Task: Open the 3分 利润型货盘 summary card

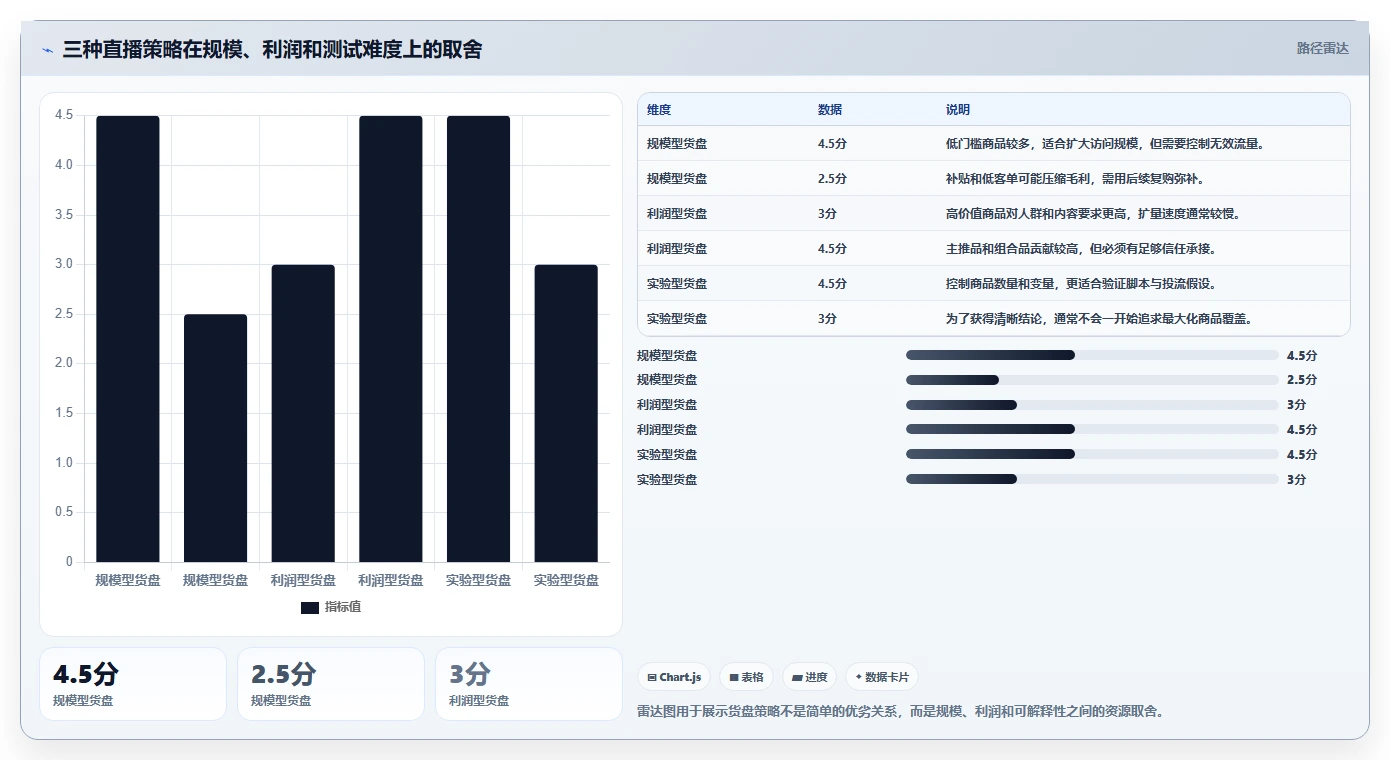Action: tap(529, 684)
